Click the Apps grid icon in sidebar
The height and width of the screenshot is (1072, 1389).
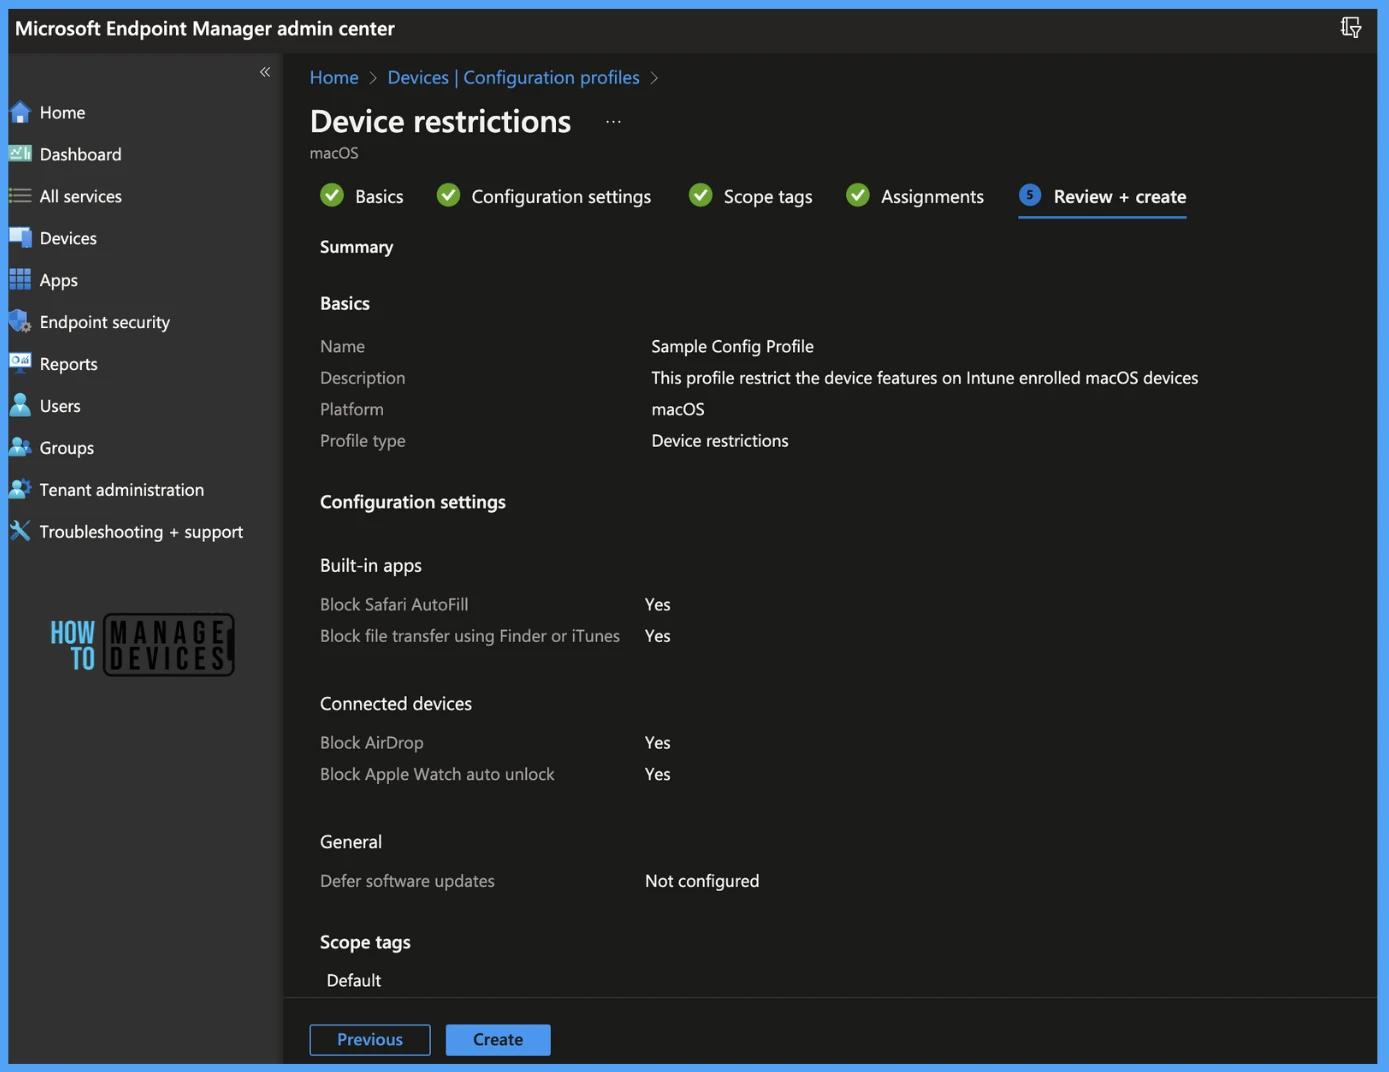pos(20,280)
